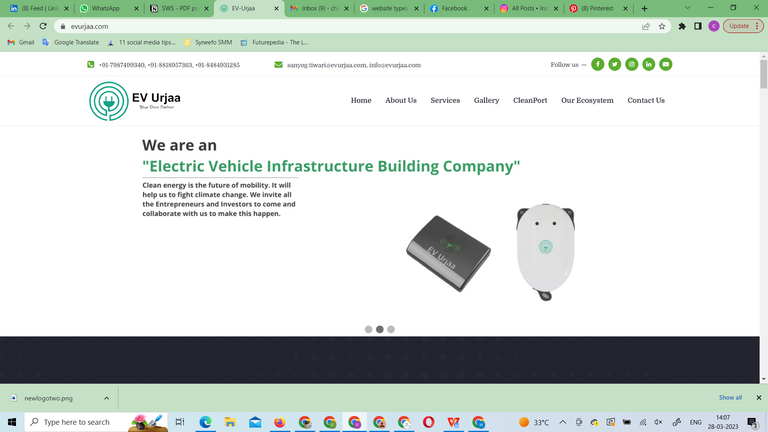Image resolution: width=768 pixels, height=432 pixels.
Task: Open the Gmail bookmark
Action: tap(21, 43)
